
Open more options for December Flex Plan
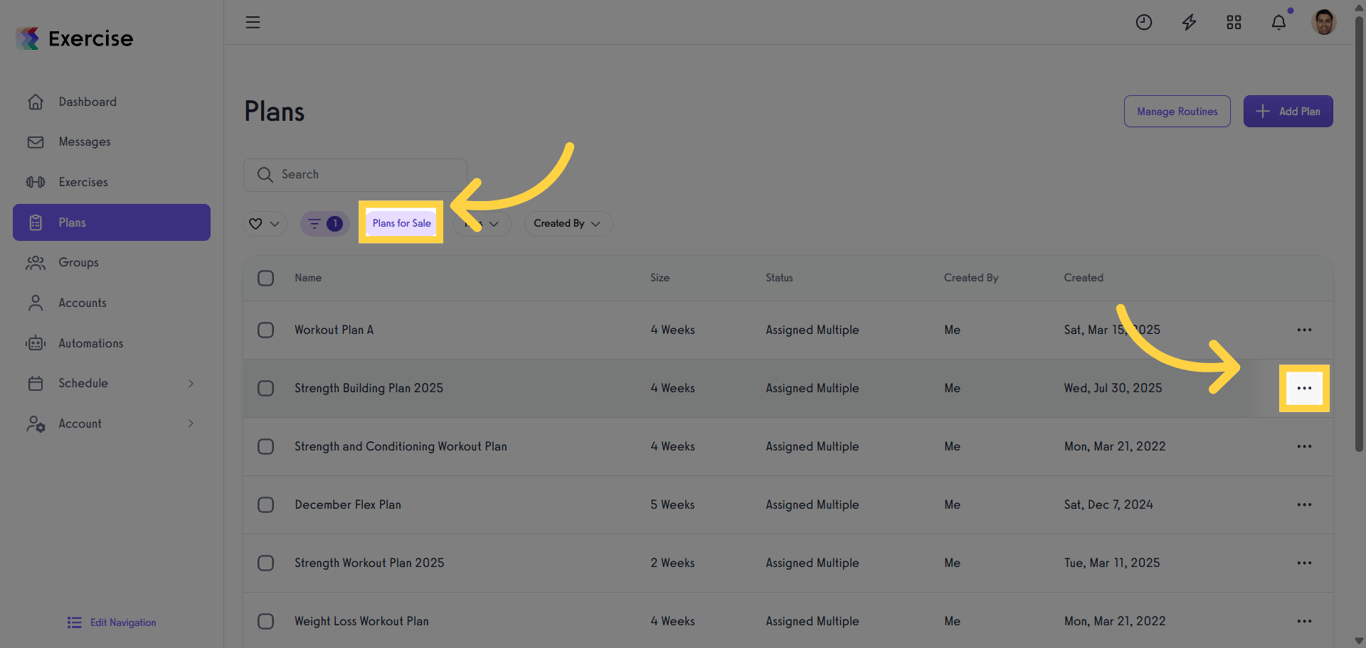coord(1304,505)
